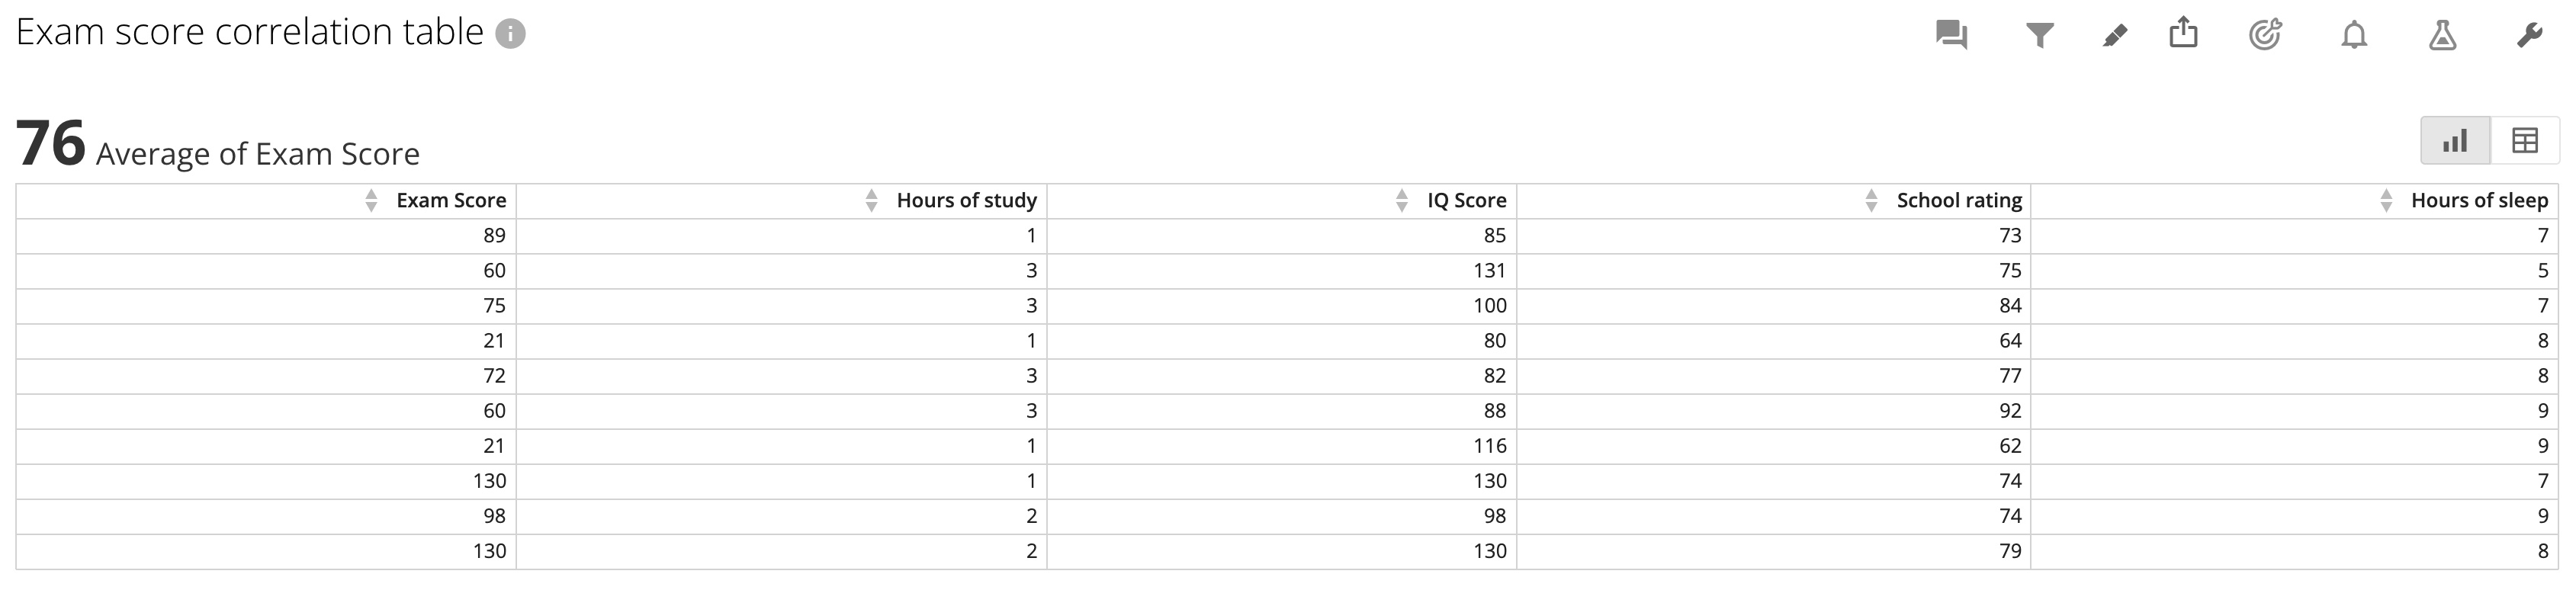Sort by the Hours of study column
The height and width of the screenshot is (590, 2576).
click(869, 200)
